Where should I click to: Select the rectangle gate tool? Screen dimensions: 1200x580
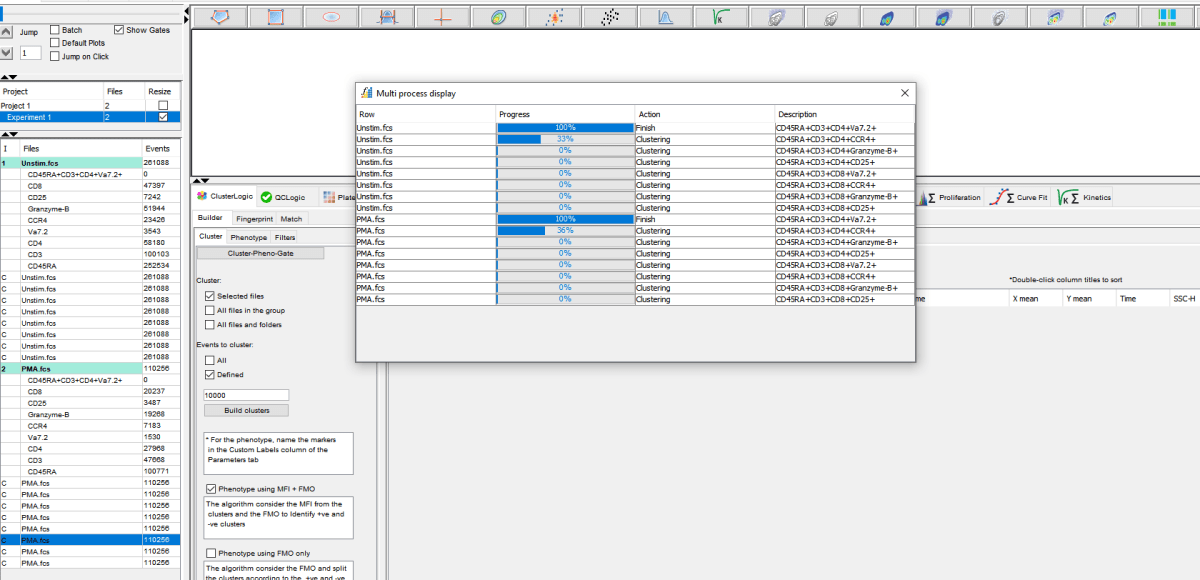275,16
